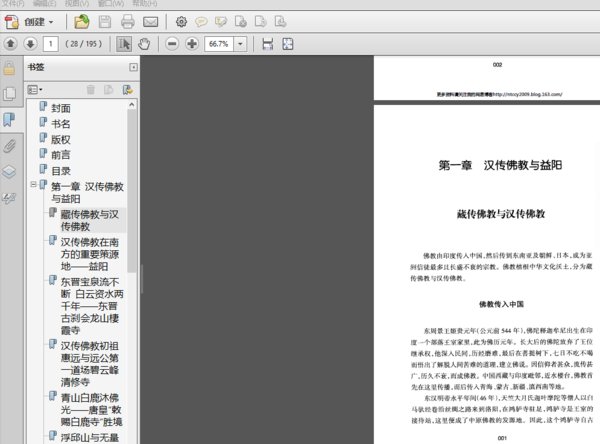Image resolution: width=600 pixels, height=444 pixels.
Task: Click subheading 佛教传入中国 in document
Action: point(501,304)
